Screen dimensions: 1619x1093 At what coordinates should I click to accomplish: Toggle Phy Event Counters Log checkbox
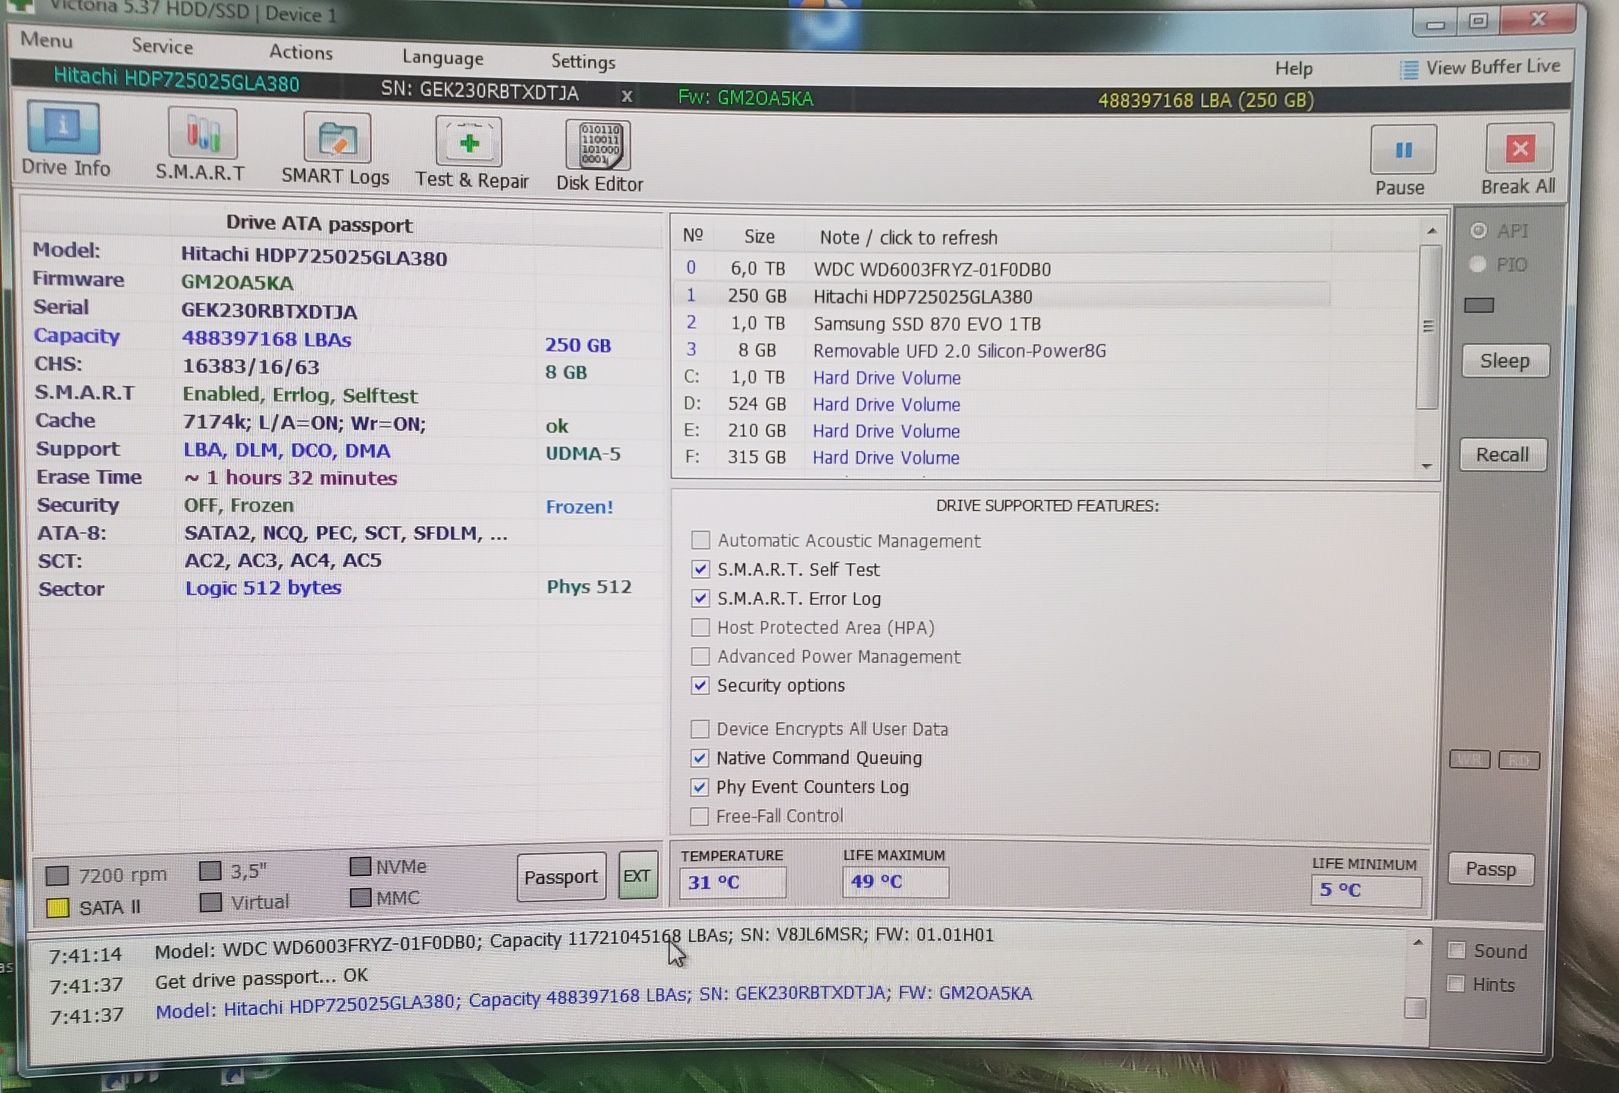tap(700, 787)
